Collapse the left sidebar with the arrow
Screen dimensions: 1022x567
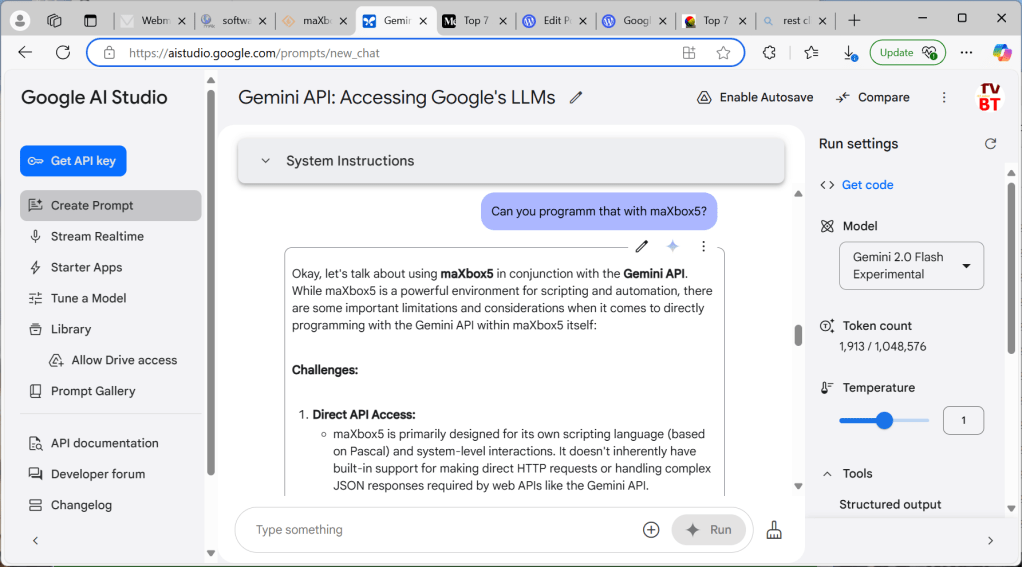point(36,541)
